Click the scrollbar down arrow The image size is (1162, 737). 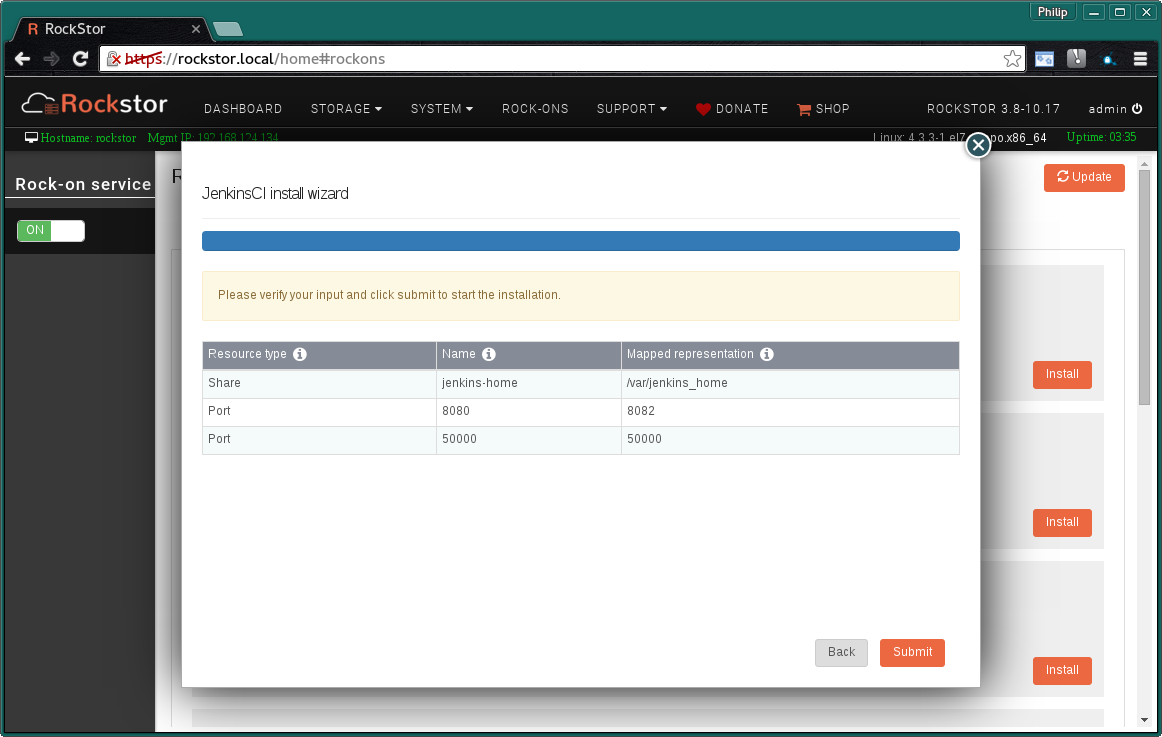(1144, 720)
